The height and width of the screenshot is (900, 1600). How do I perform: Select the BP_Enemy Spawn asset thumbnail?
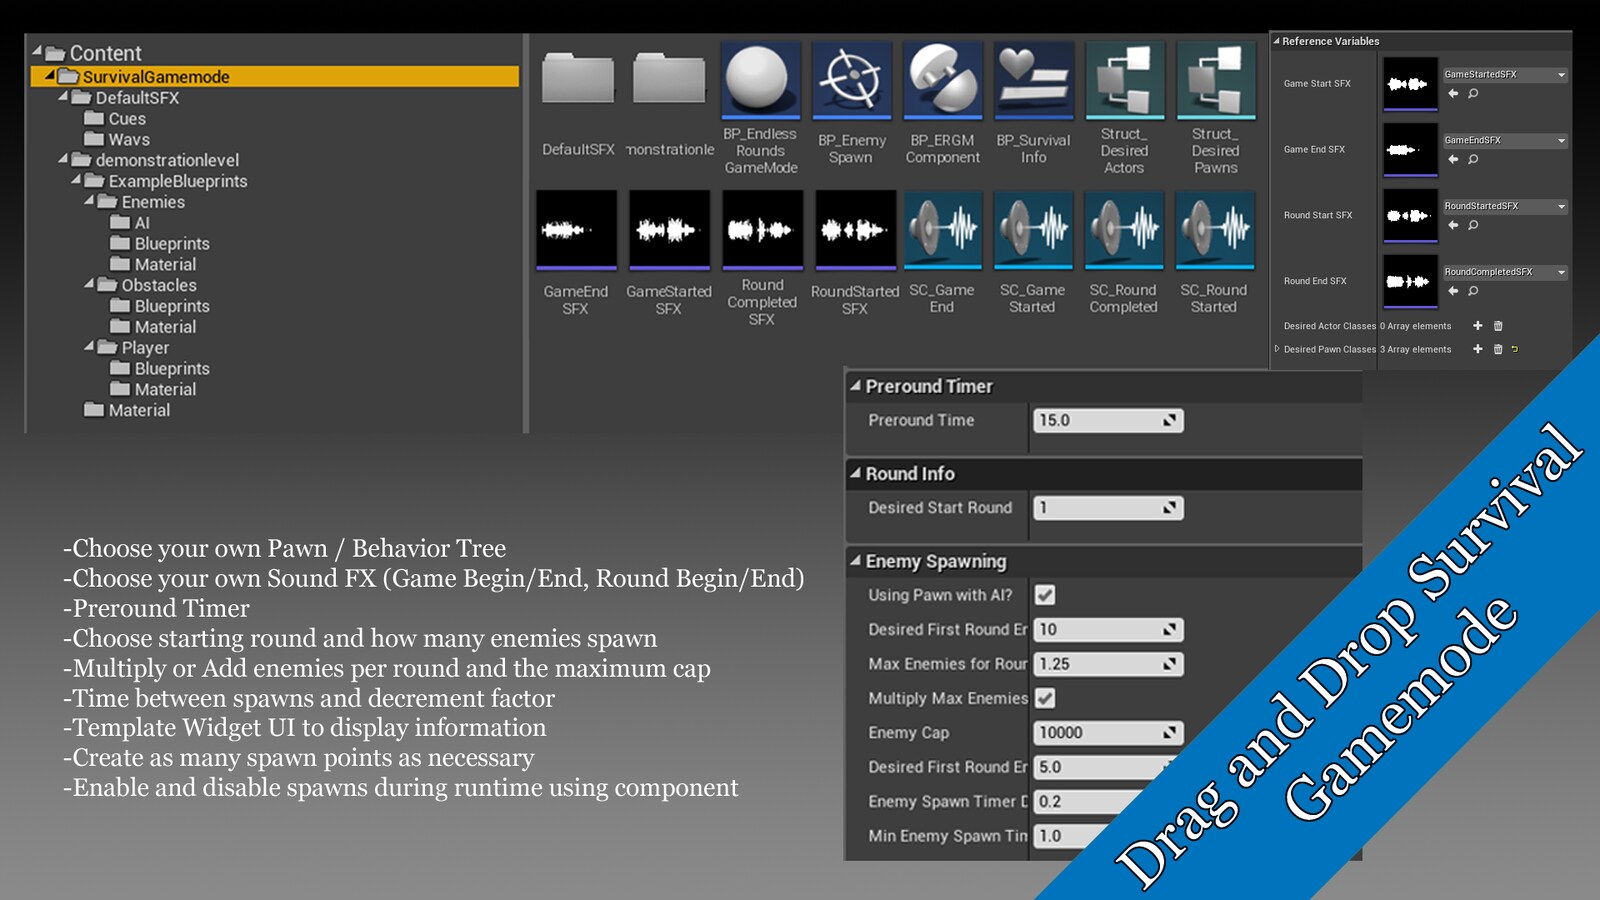(x=851, y=80)
